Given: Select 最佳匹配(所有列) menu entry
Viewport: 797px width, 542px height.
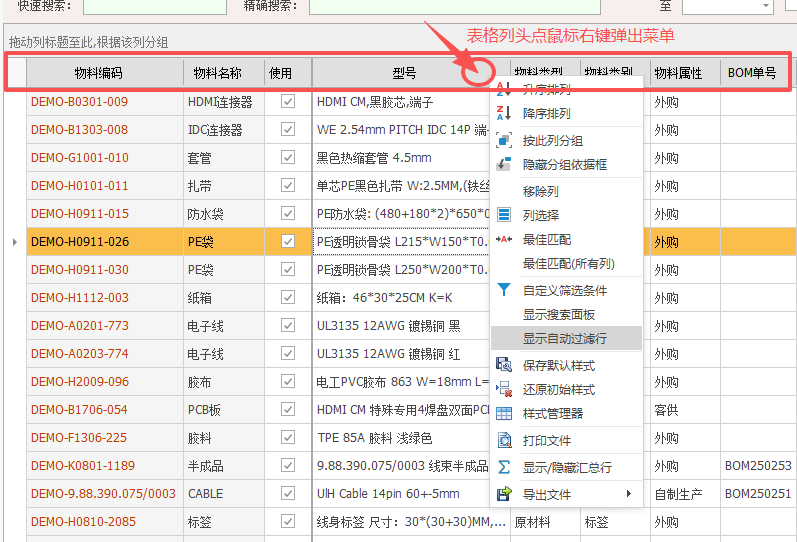Looking at the screenshot, I should [x=568, y=263].
